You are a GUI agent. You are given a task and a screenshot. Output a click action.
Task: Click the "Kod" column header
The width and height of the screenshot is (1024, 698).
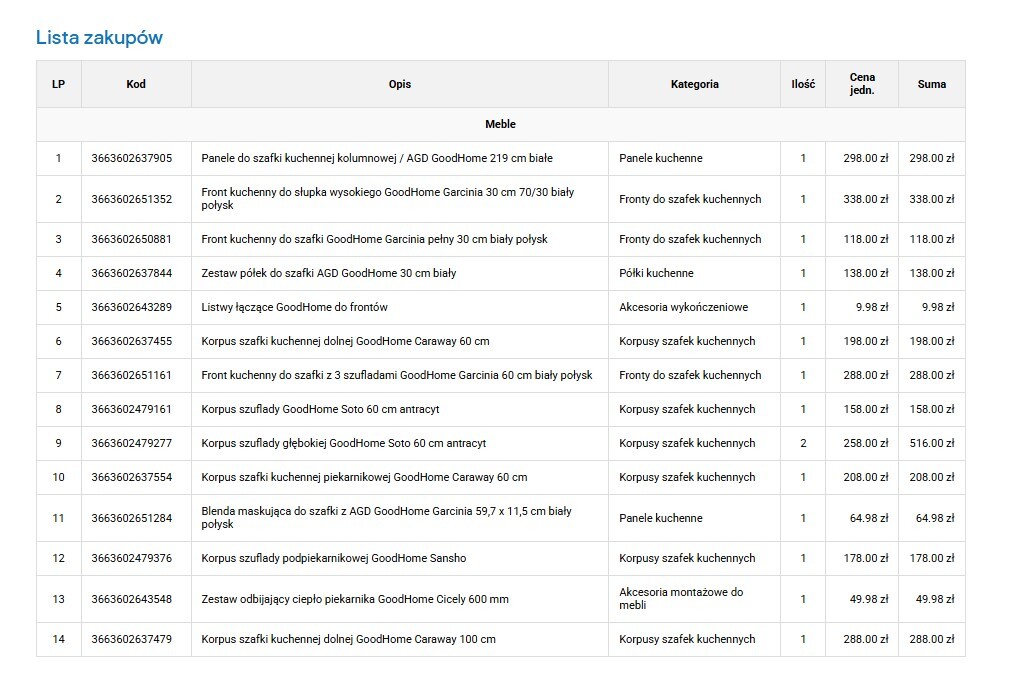136,84
